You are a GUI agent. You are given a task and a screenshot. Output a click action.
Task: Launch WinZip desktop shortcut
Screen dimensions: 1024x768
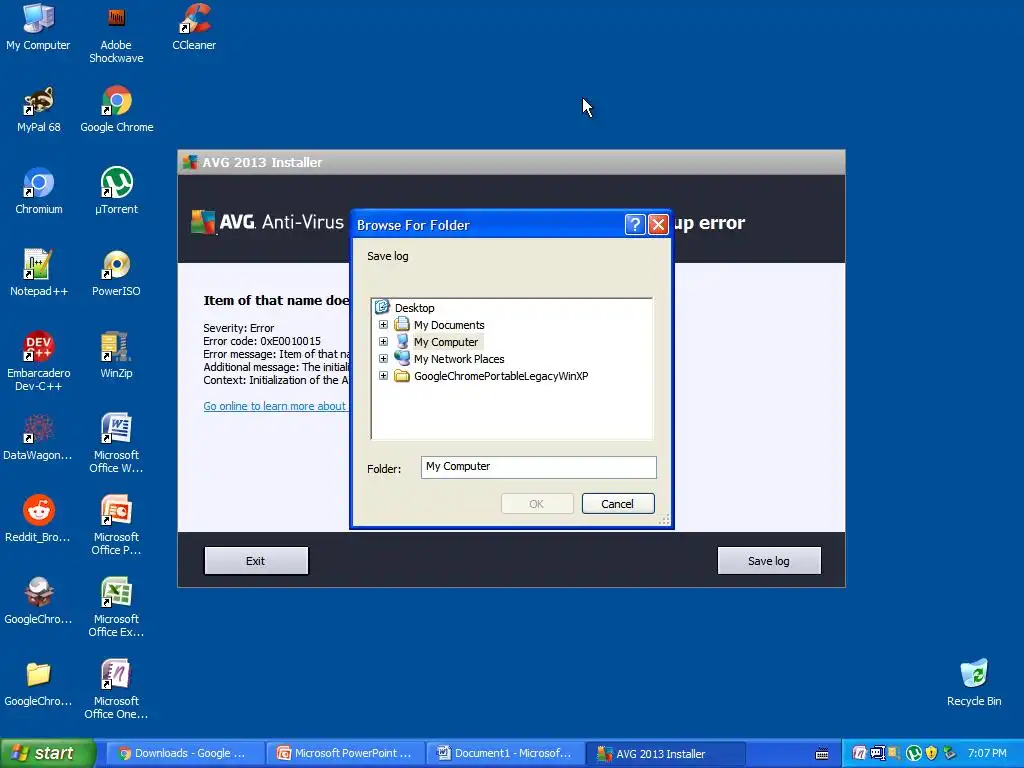pos(116,356)
